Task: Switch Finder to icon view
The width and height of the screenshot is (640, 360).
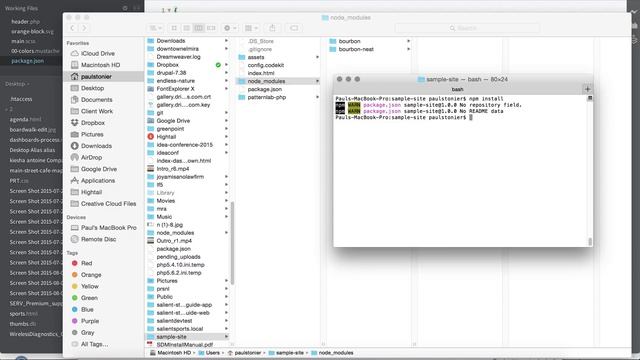Action: [x=174, y=28]
